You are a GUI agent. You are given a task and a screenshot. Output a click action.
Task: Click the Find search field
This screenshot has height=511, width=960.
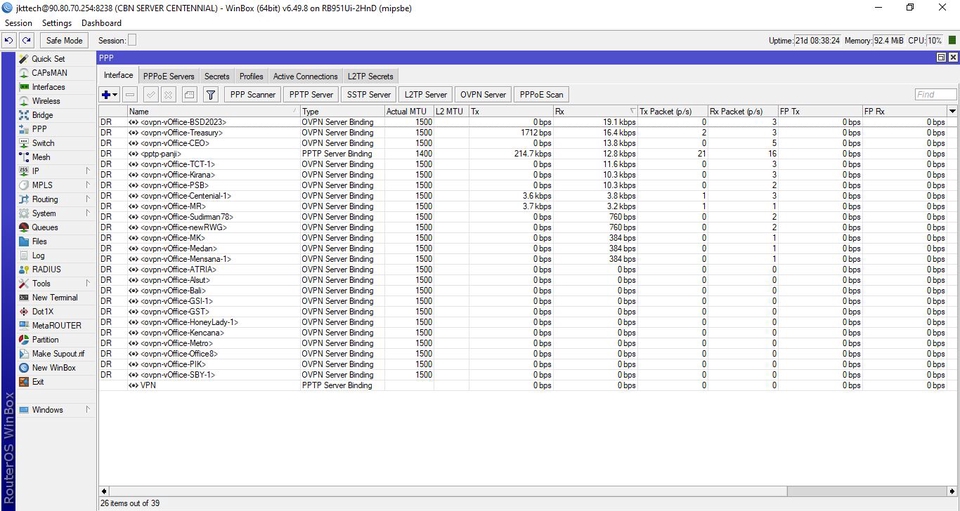tap(936, 94)
